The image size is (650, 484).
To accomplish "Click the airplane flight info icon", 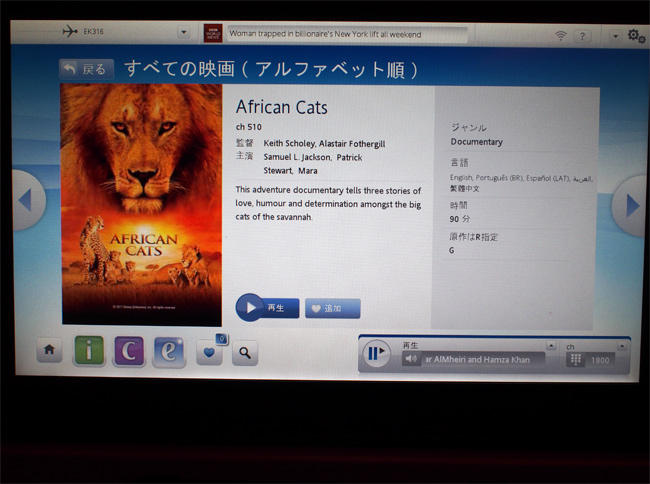I will tap(70, 31).
